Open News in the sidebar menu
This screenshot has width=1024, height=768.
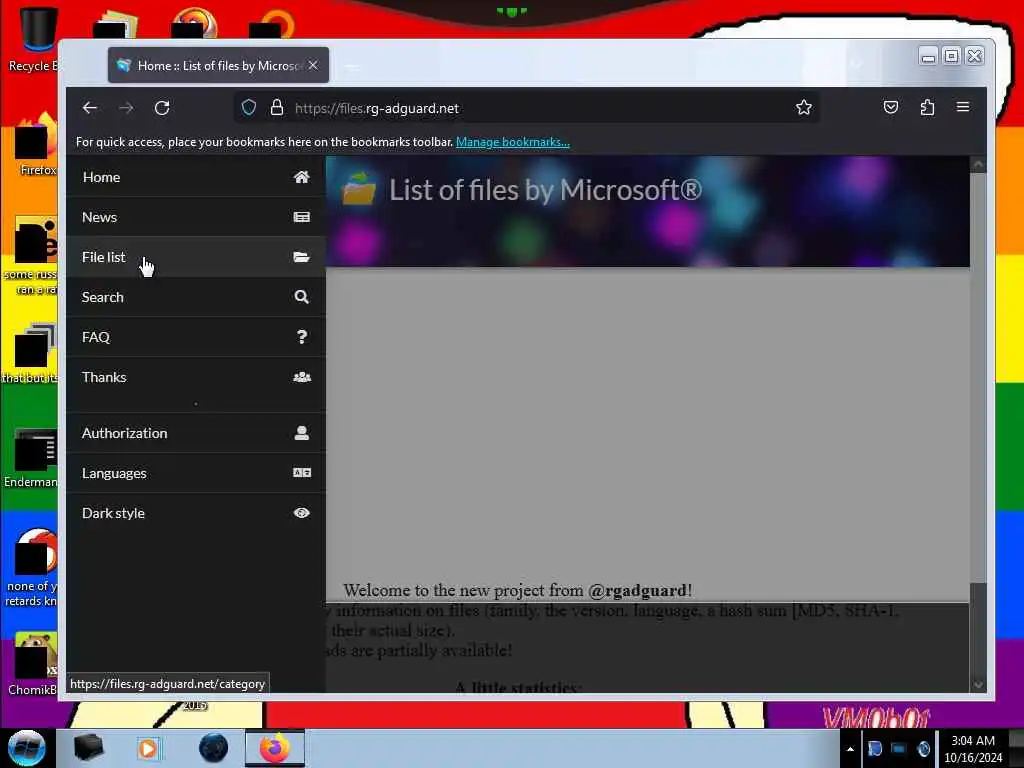(196, 217)
